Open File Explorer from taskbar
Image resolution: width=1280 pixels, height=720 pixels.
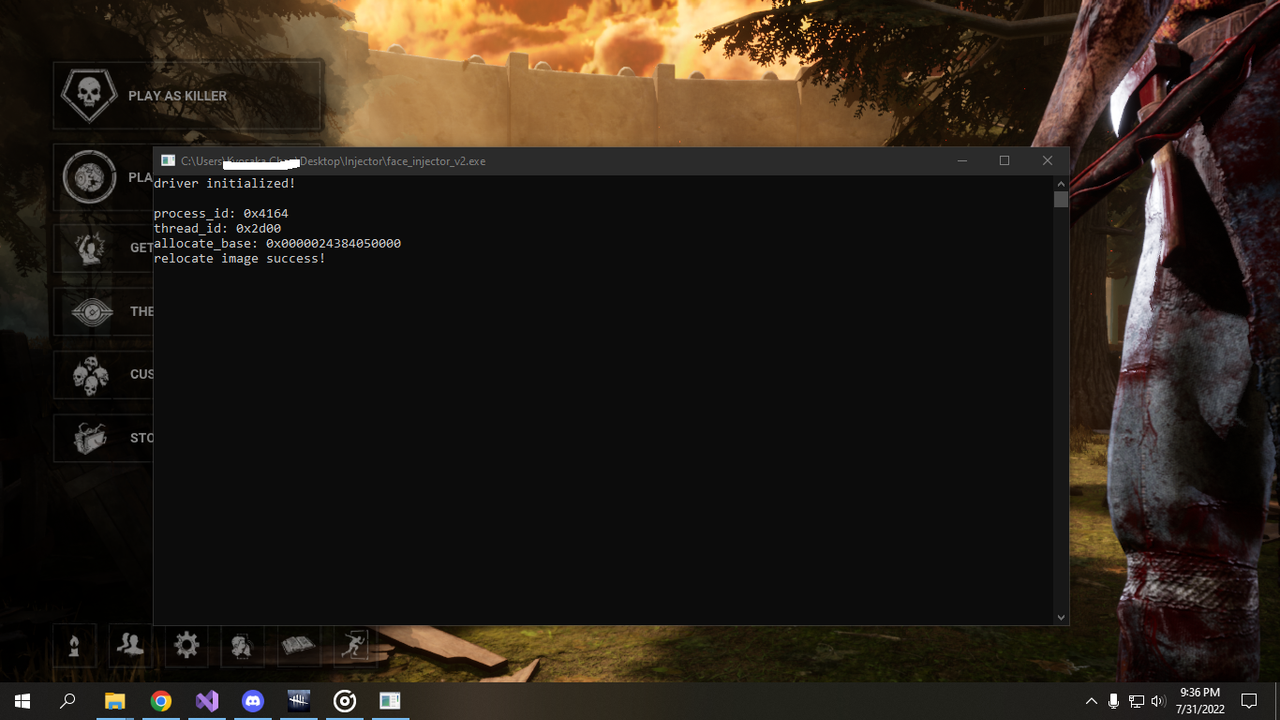pyautogui.click(x=115, y=701)
